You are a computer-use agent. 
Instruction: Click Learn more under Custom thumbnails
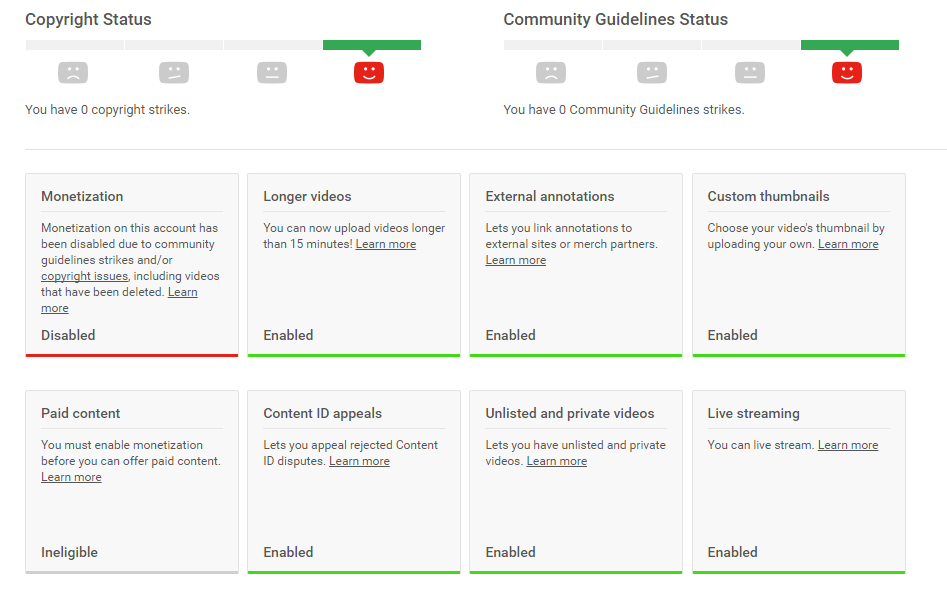tap(848, 244)
